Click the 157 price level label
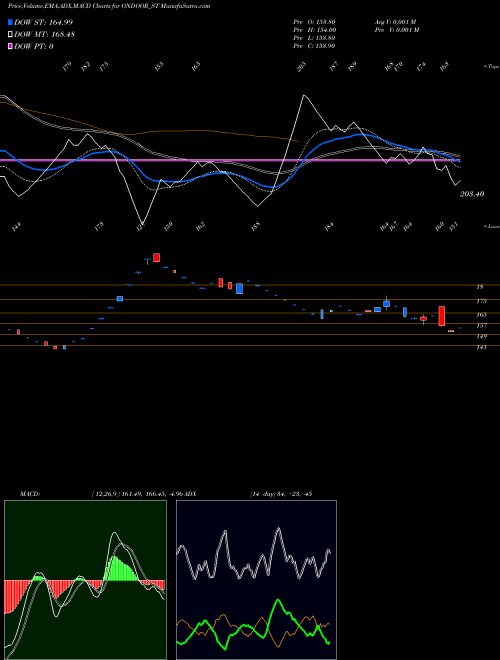Screen dimensions: 500x660 481,325
